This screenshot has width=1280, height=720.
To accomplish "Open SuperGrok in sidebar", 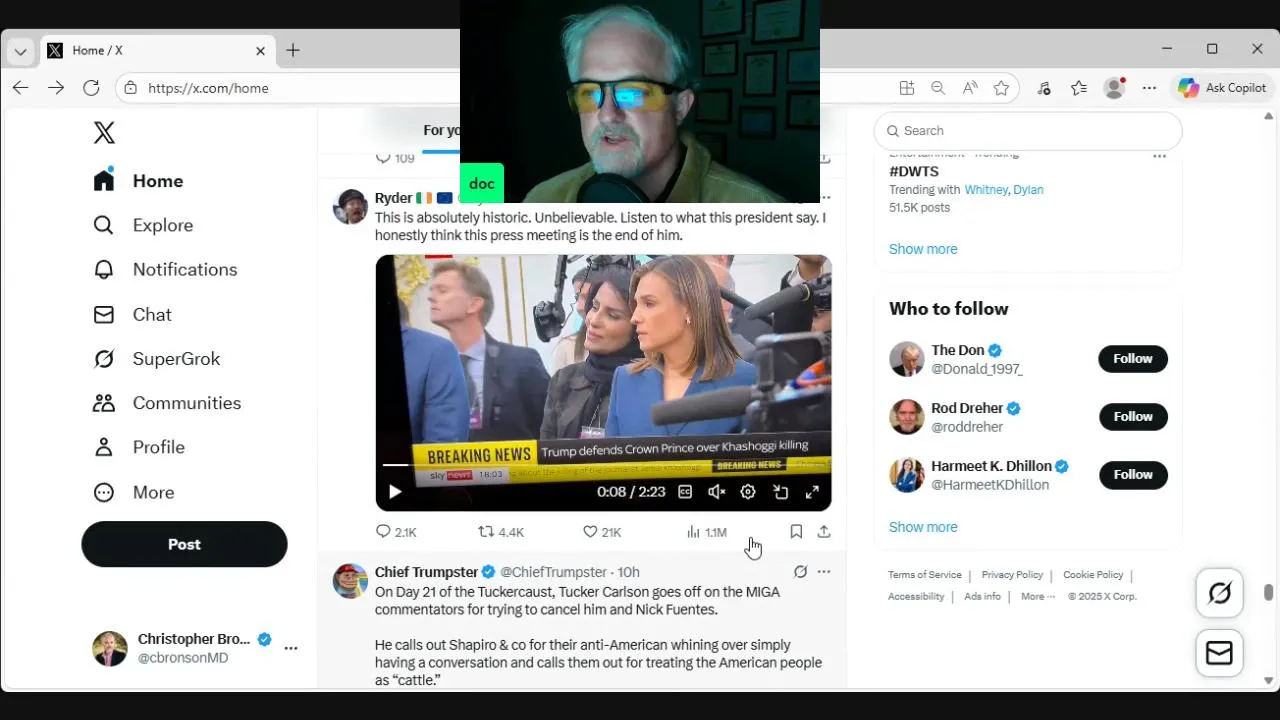I will click(156, 358).
